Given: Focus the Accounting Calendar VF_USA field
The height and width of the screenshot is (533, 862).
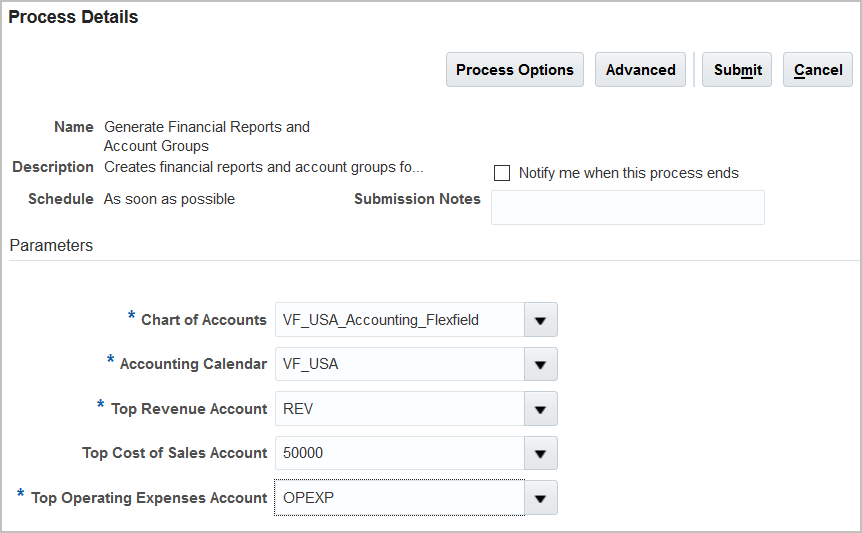Looking at the screenshot, I should coord(399,364).
